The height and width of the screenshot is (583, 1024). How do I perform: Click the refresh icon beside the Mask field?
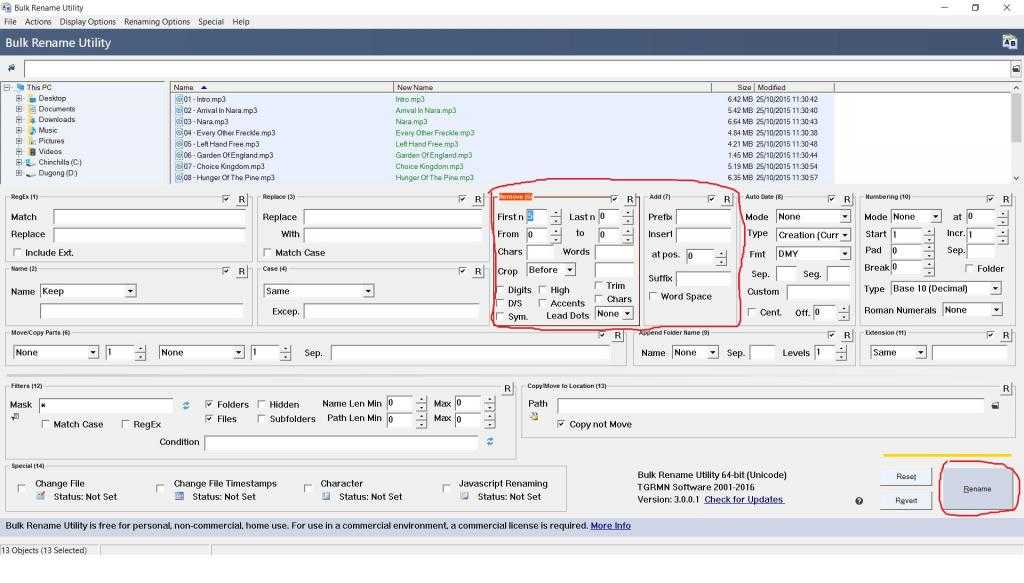pos(185,405)
